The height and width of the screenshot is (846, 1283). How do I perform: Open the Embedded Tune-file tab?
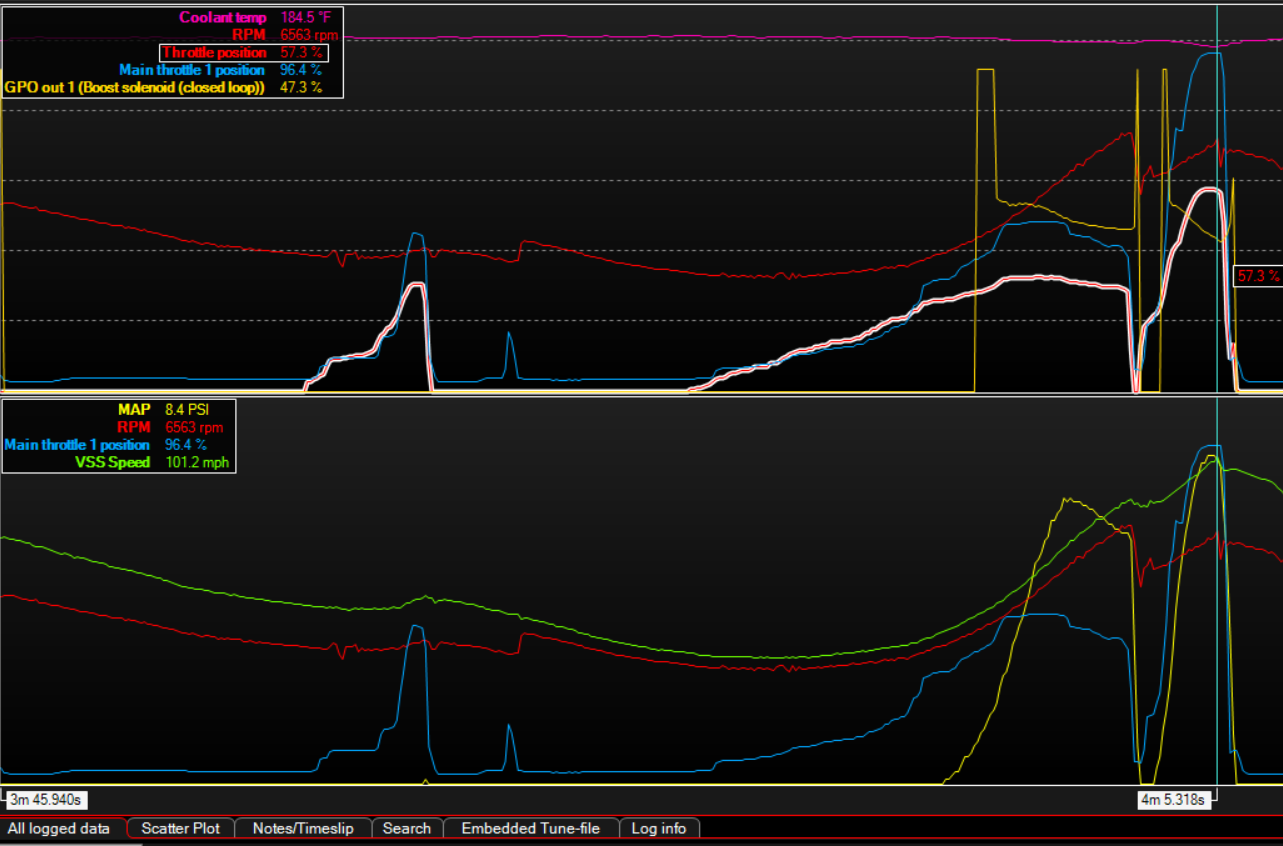[x=531, y=828]
